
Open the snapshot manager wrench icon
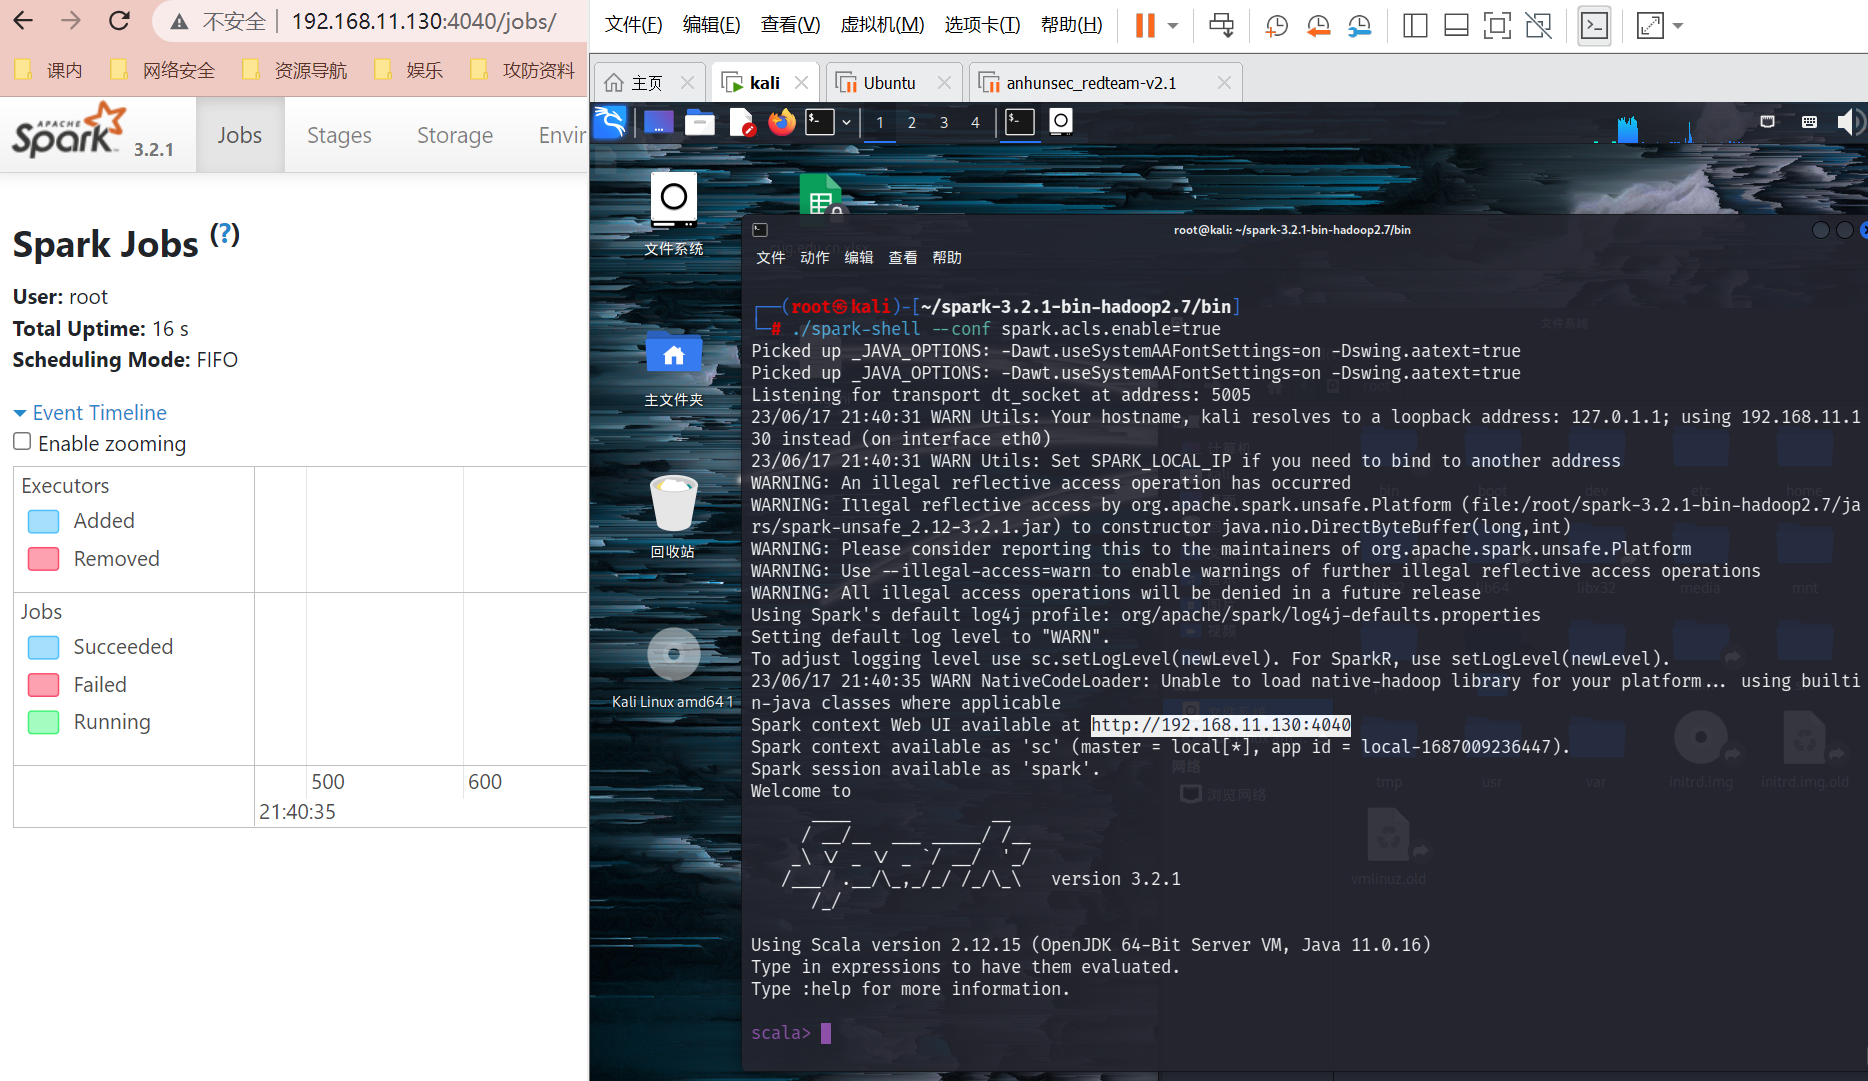tap(1359, 26)
